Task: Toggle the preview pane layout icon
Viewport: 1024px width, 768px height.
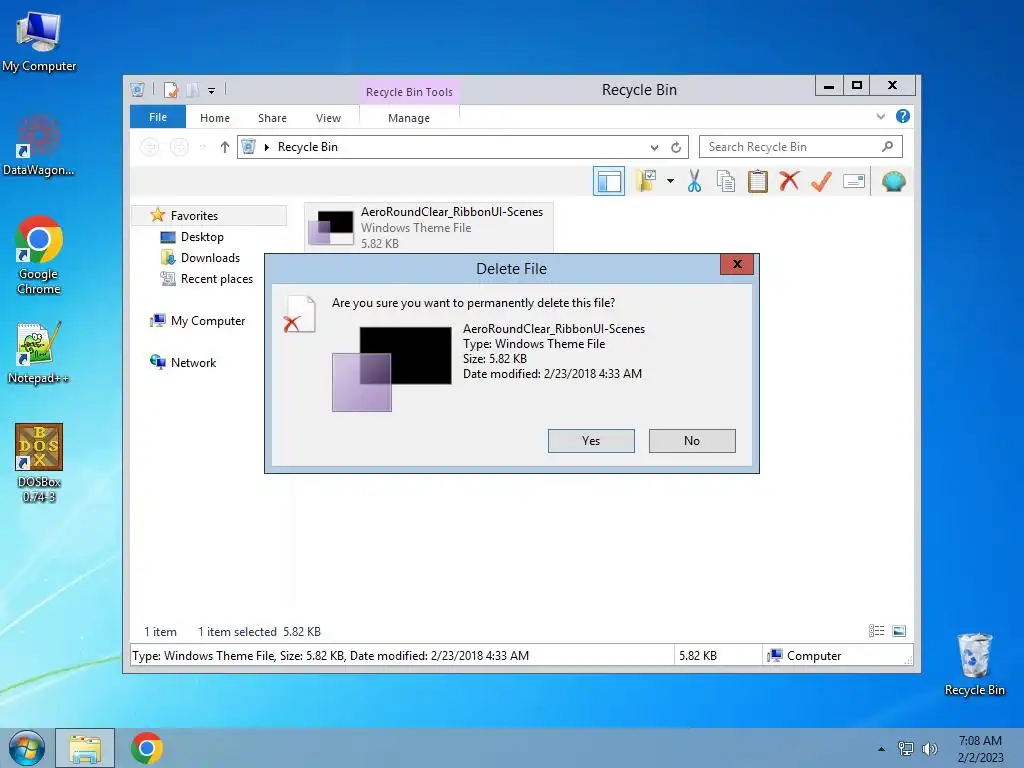Action: 609,182
